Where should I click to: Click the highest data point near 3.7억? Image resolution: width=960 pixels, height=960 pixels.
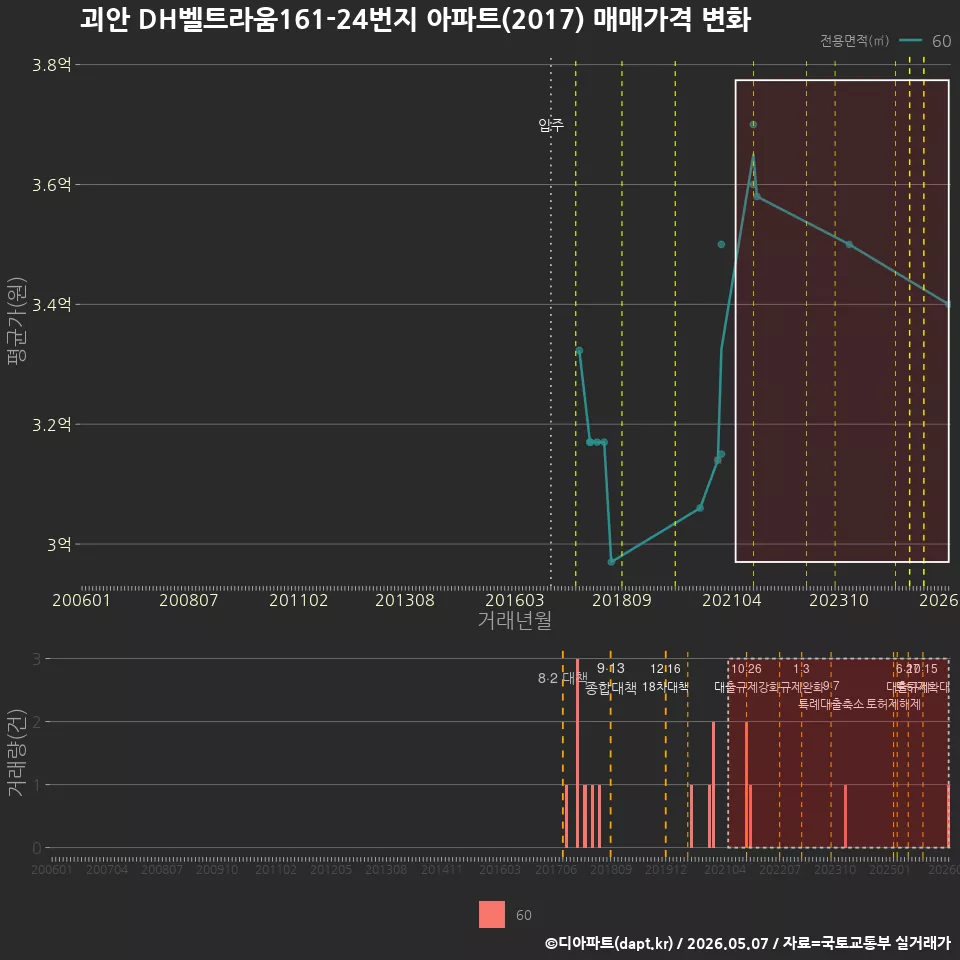coord(753,124)
